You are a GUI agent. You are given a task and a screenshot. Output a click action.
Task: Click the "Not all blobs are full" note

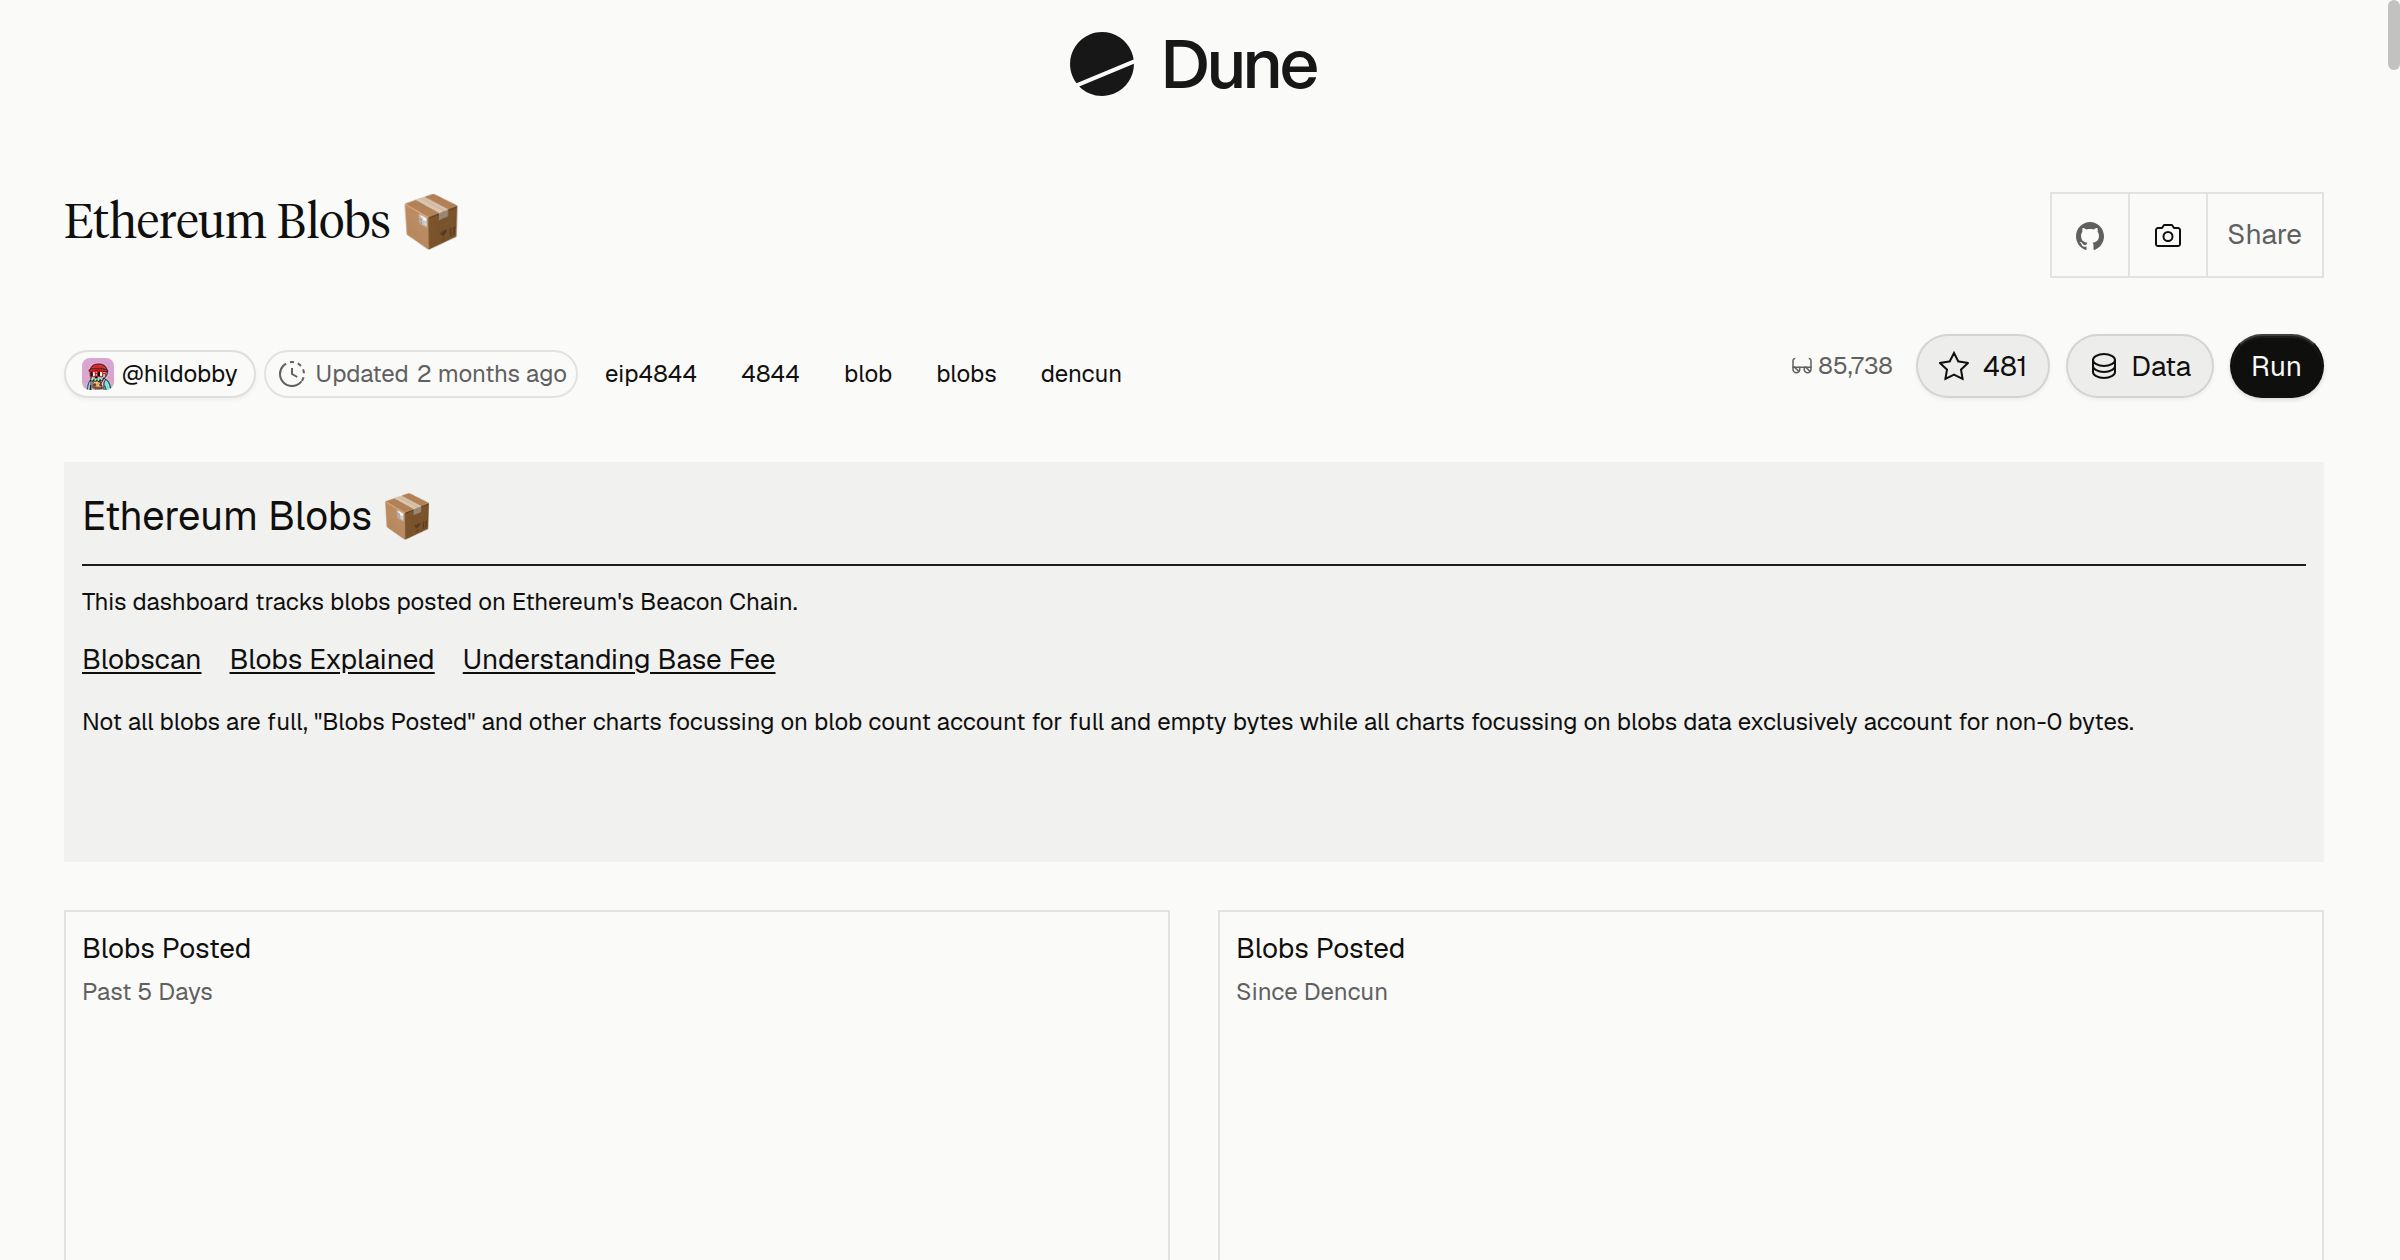[1108, 722]
